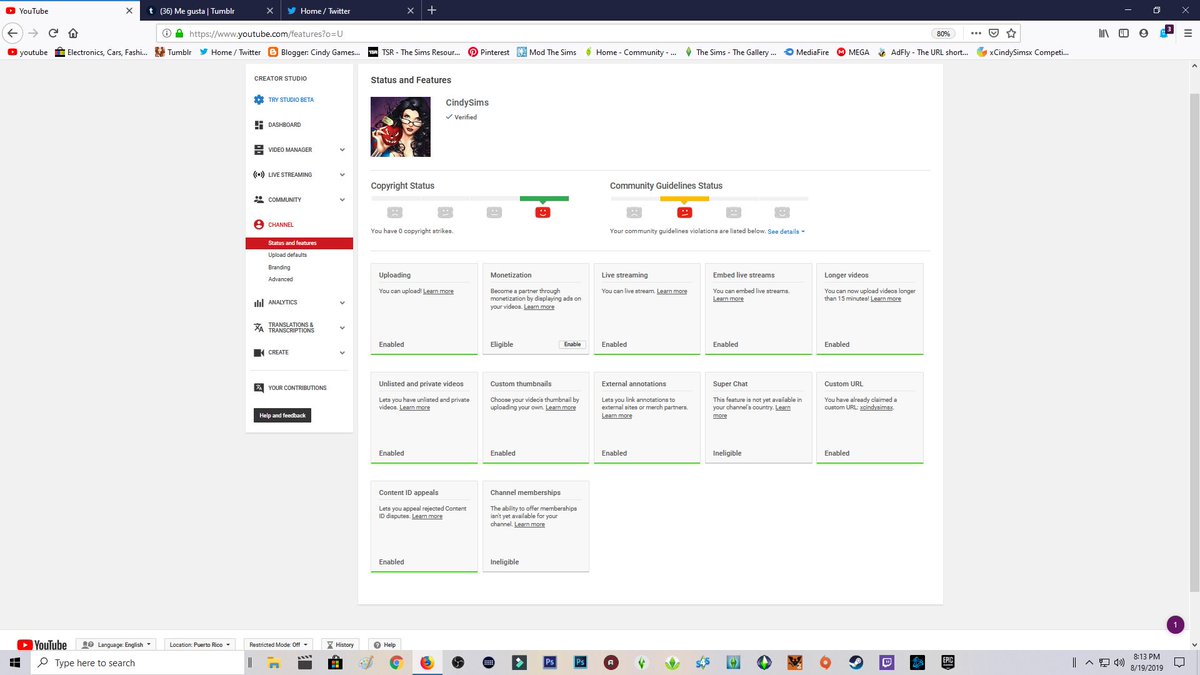1200x675 pixels.
Task: Click the Translations & Transcriptions icon
Action: click(x=259, y=327)
